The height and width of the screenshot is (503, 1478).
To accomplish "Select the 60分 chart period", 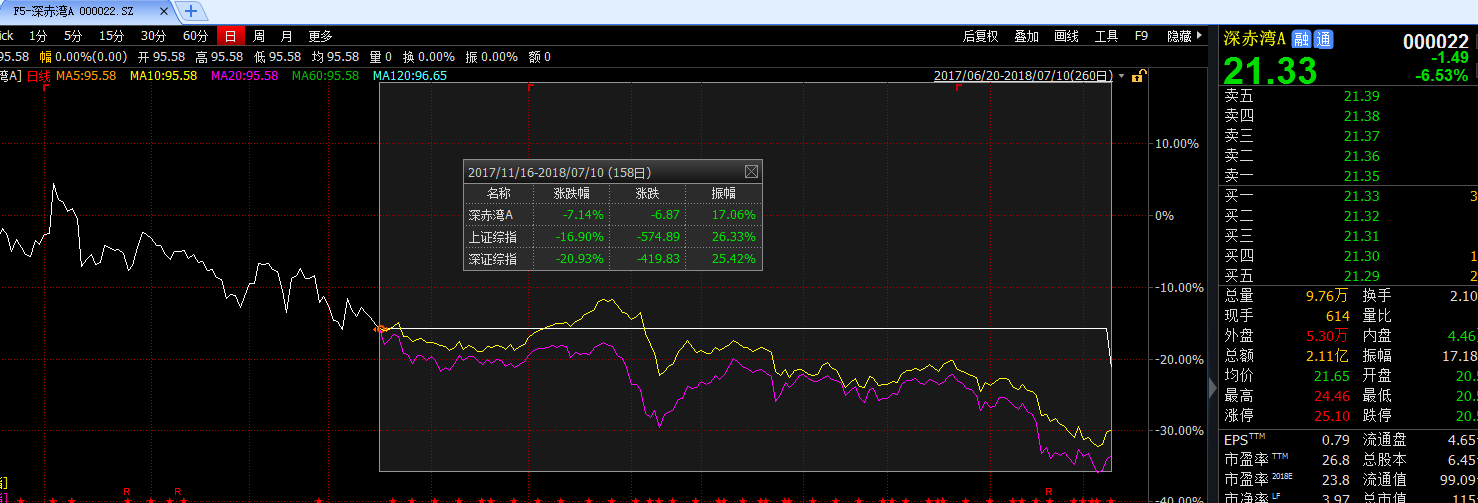I will [195, 36].
